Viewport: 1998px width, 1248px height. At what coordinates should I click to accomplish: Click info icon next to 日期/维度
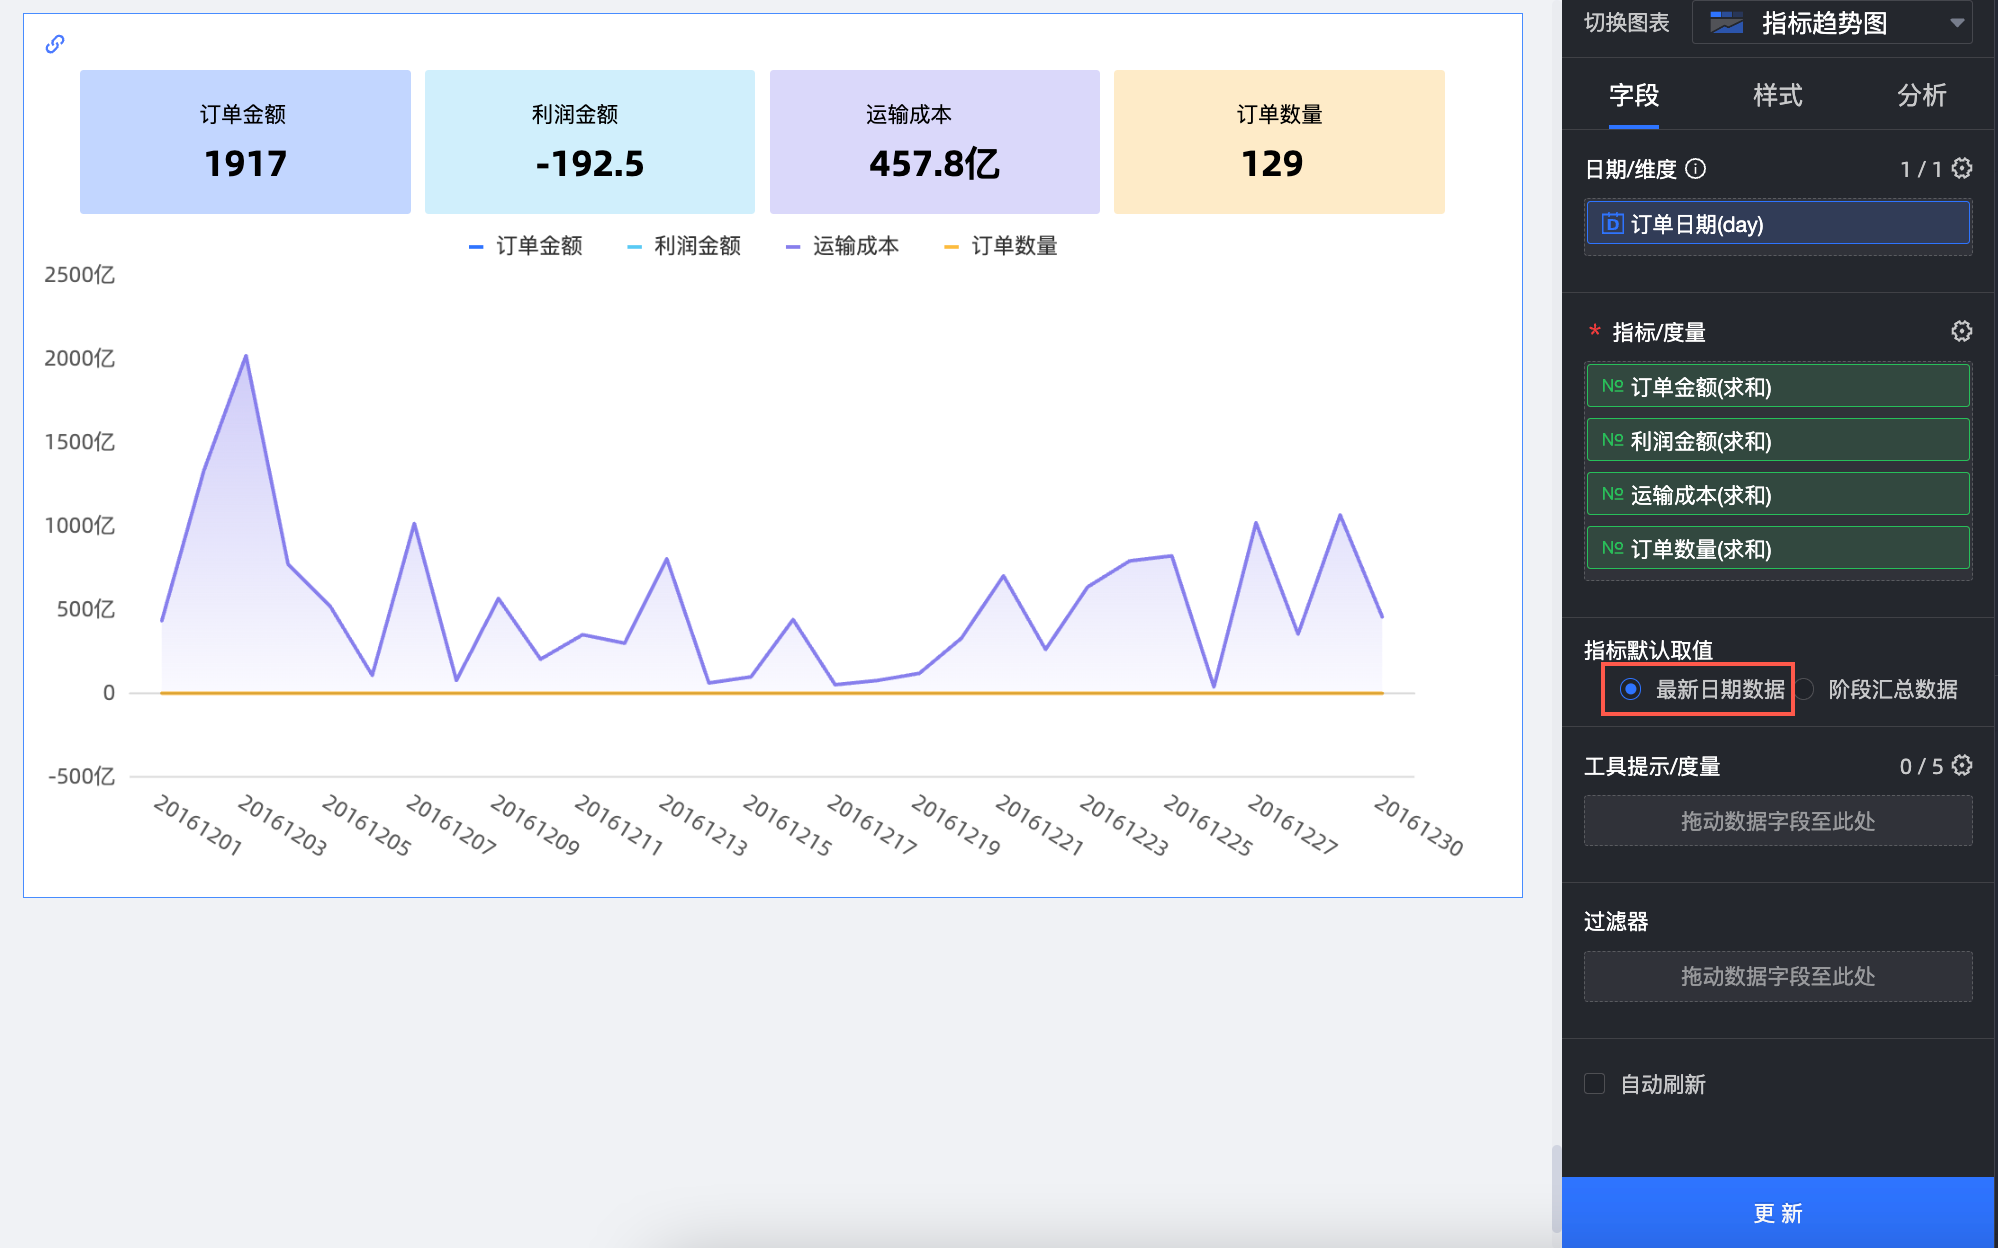(1696, 169)
